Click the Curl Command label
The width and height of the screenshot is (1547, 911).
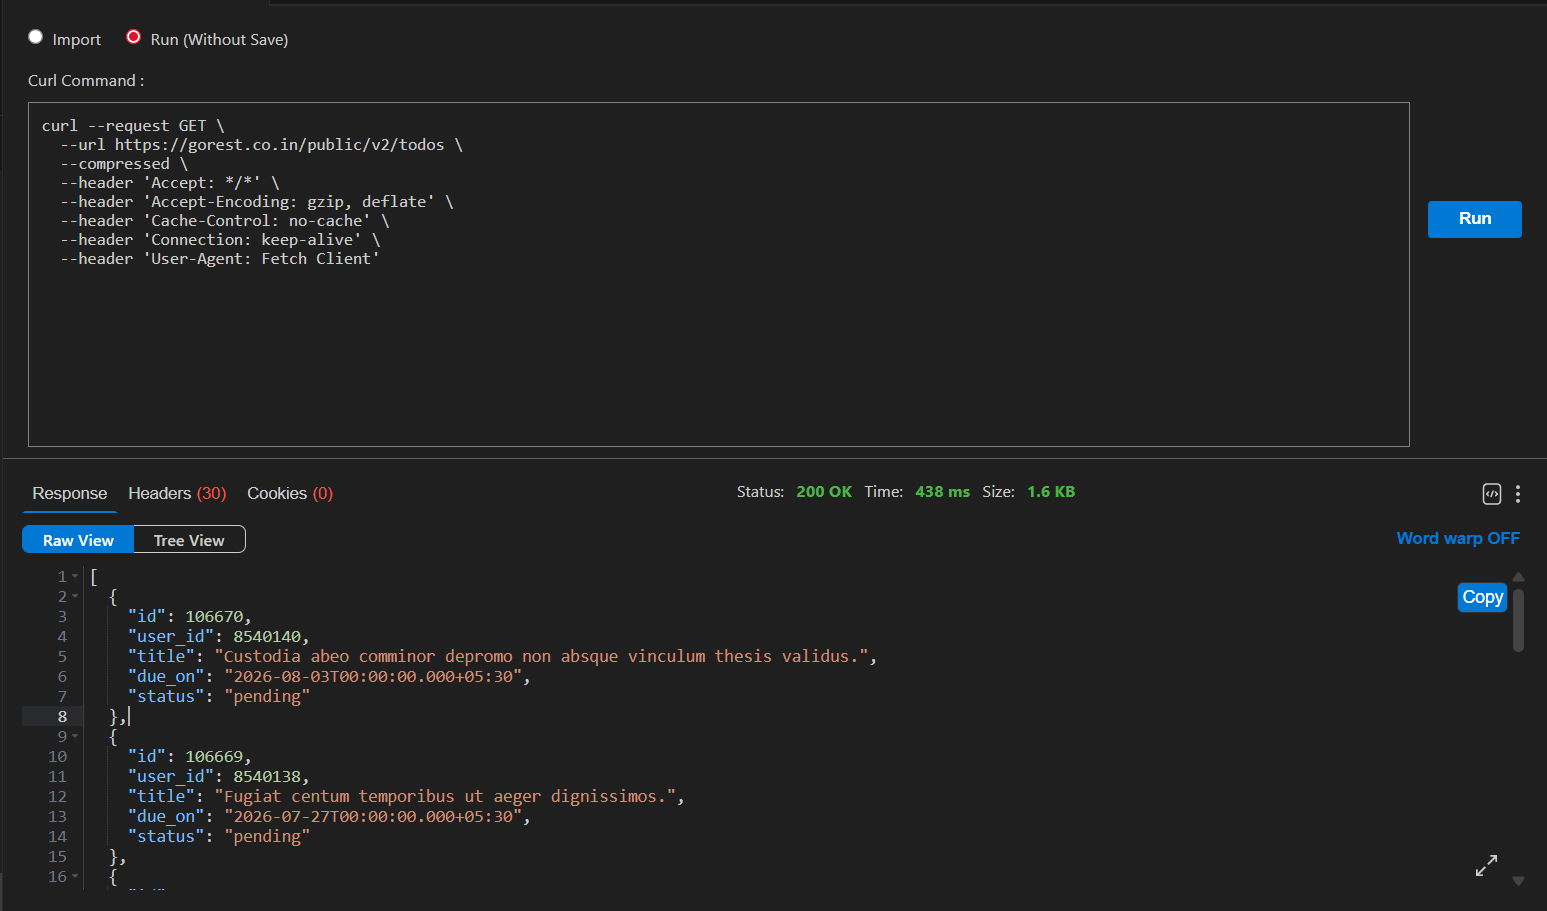(86, 81)
